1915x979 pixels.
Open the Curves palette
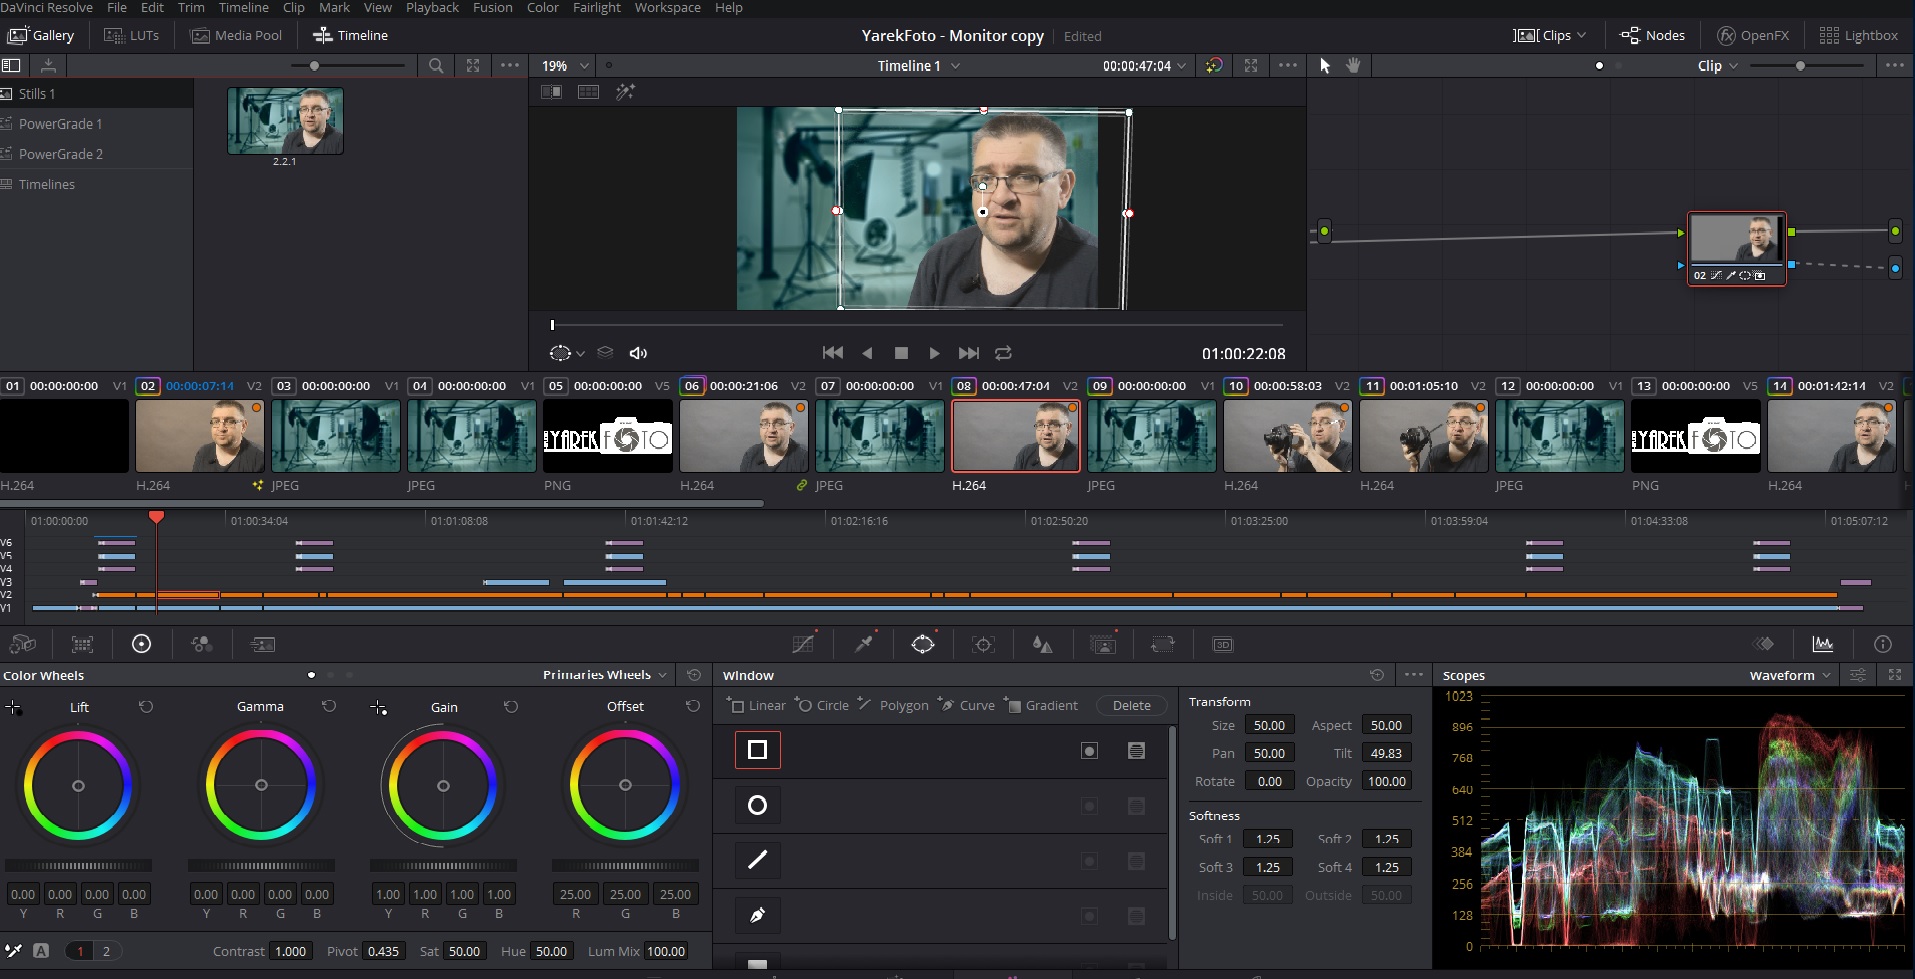point(804,643)
